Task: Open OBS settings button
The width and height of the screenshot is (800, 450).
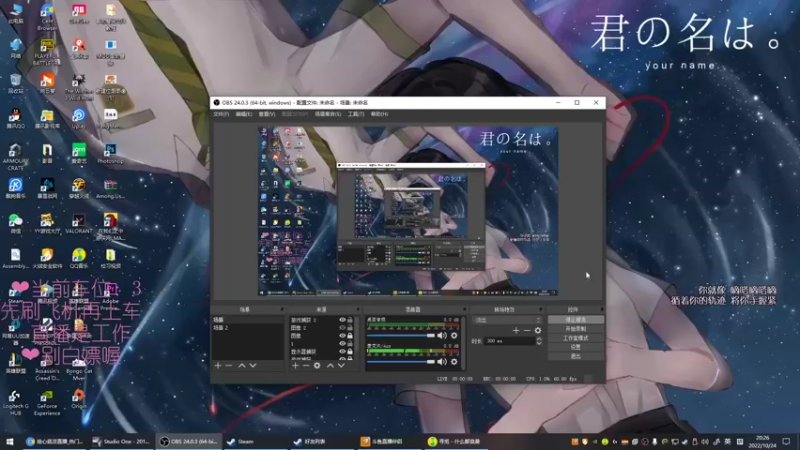Action: [576, 347]
